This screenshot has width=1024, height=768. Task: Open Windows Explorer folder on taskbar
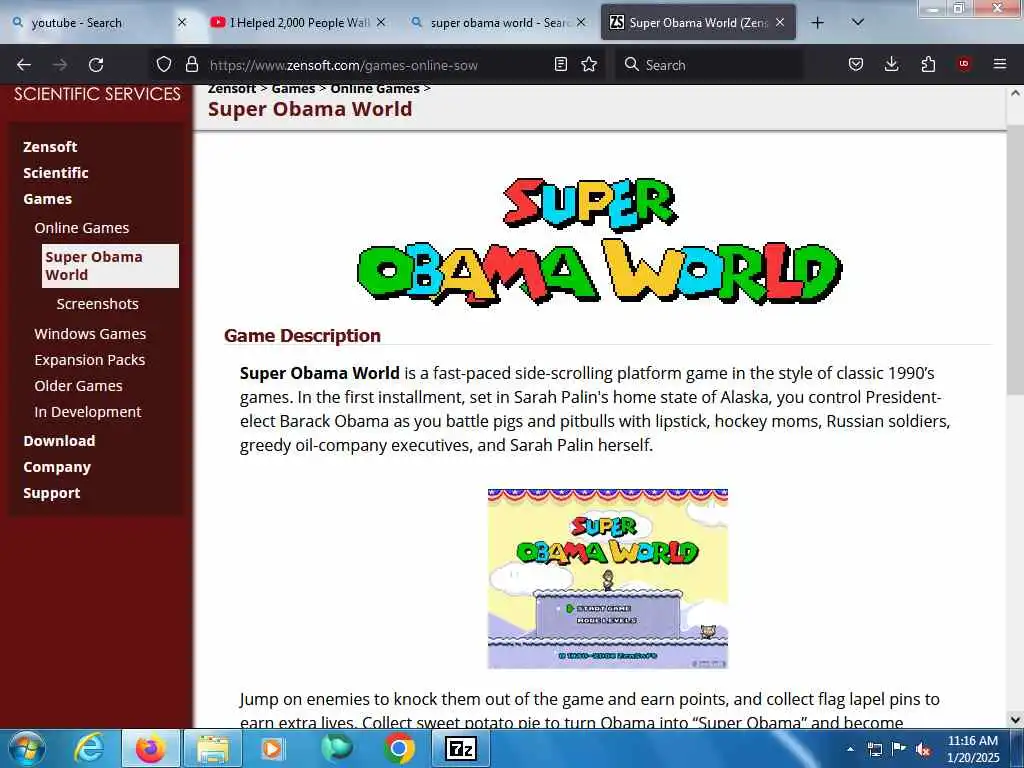(x=213, y=748)
